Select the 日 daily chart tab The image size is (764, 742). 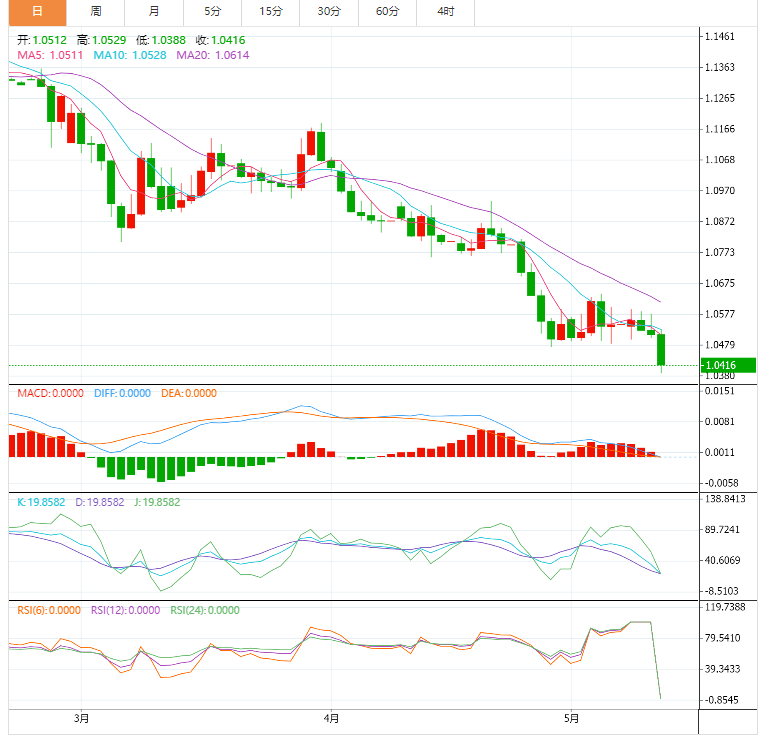pos(38,12)
